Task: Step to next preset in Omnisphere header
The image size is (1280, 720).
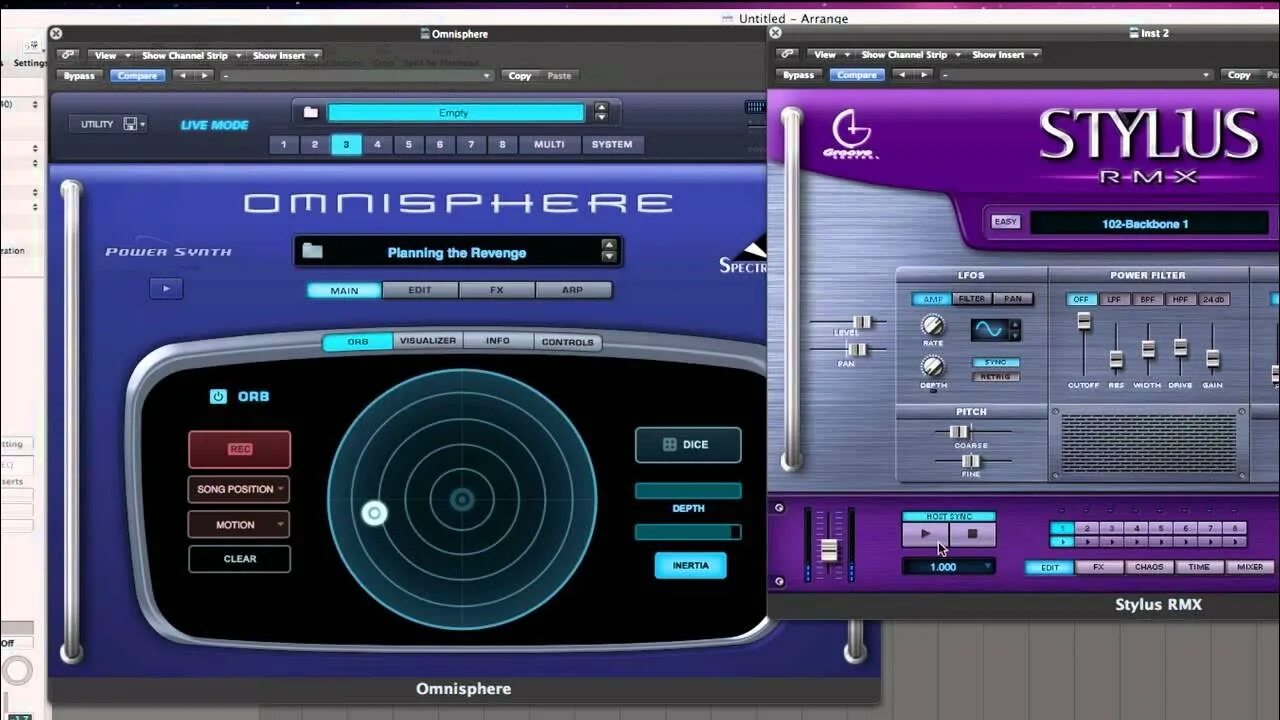Action: pyautogui.click(x=204, y=75)
